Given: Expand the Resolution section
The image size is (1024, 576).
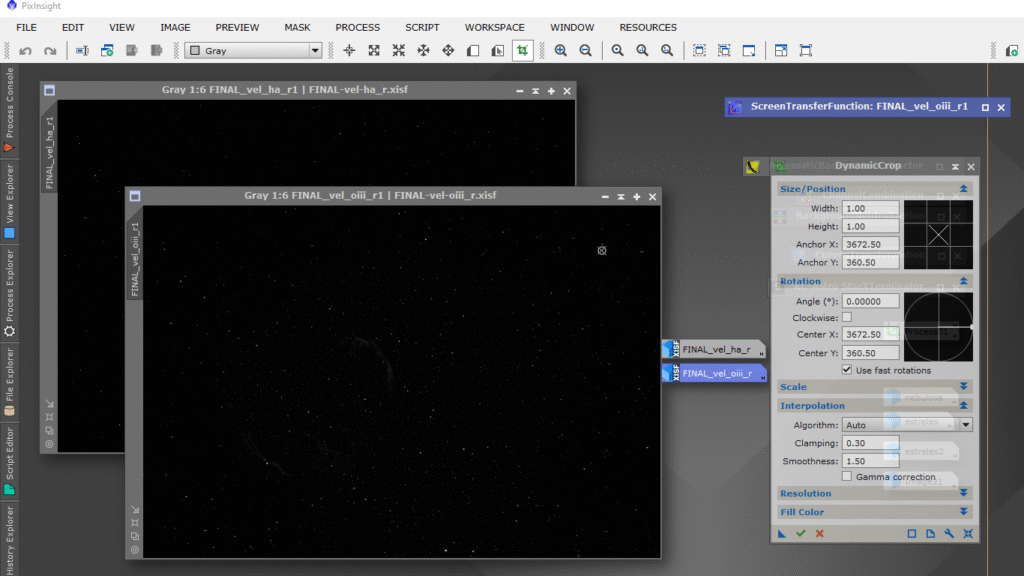Looking at the screenshot, I should coord(963,493).
